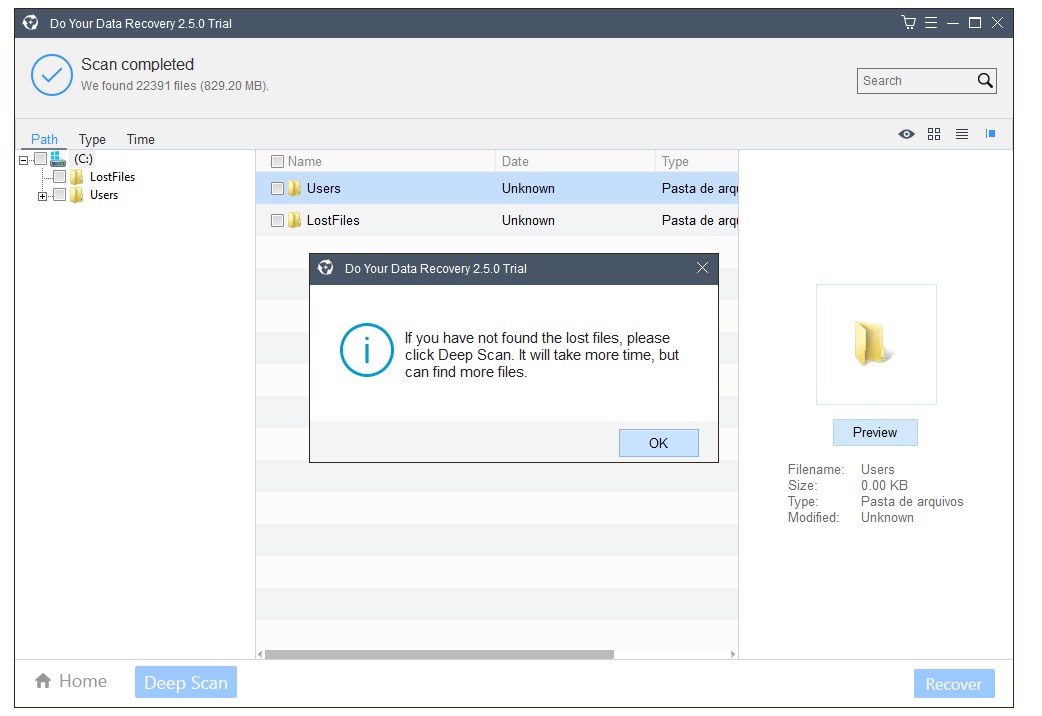The height and width of the screenshot is (716, 1042).
Task: Start a Deep Scan
Action: pos(186,683)
